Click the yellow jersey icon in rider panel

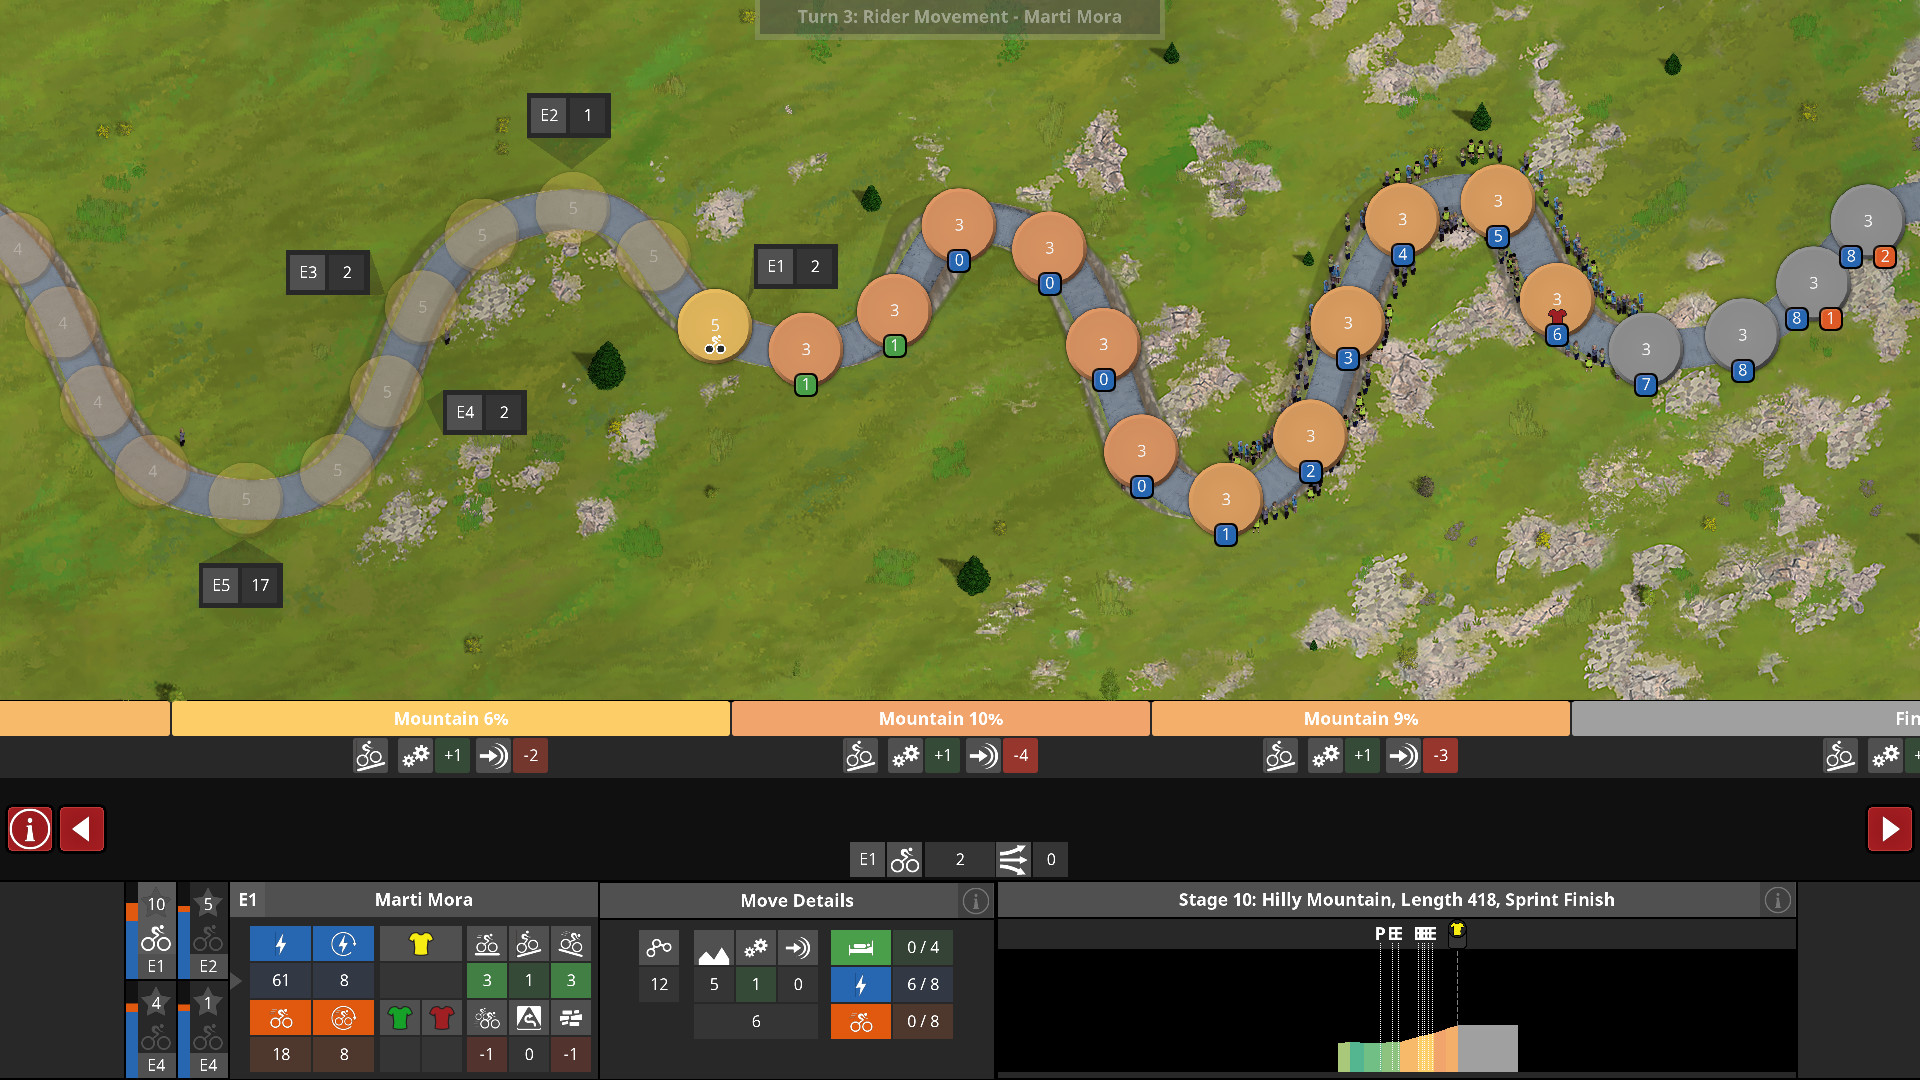(420, 944)
